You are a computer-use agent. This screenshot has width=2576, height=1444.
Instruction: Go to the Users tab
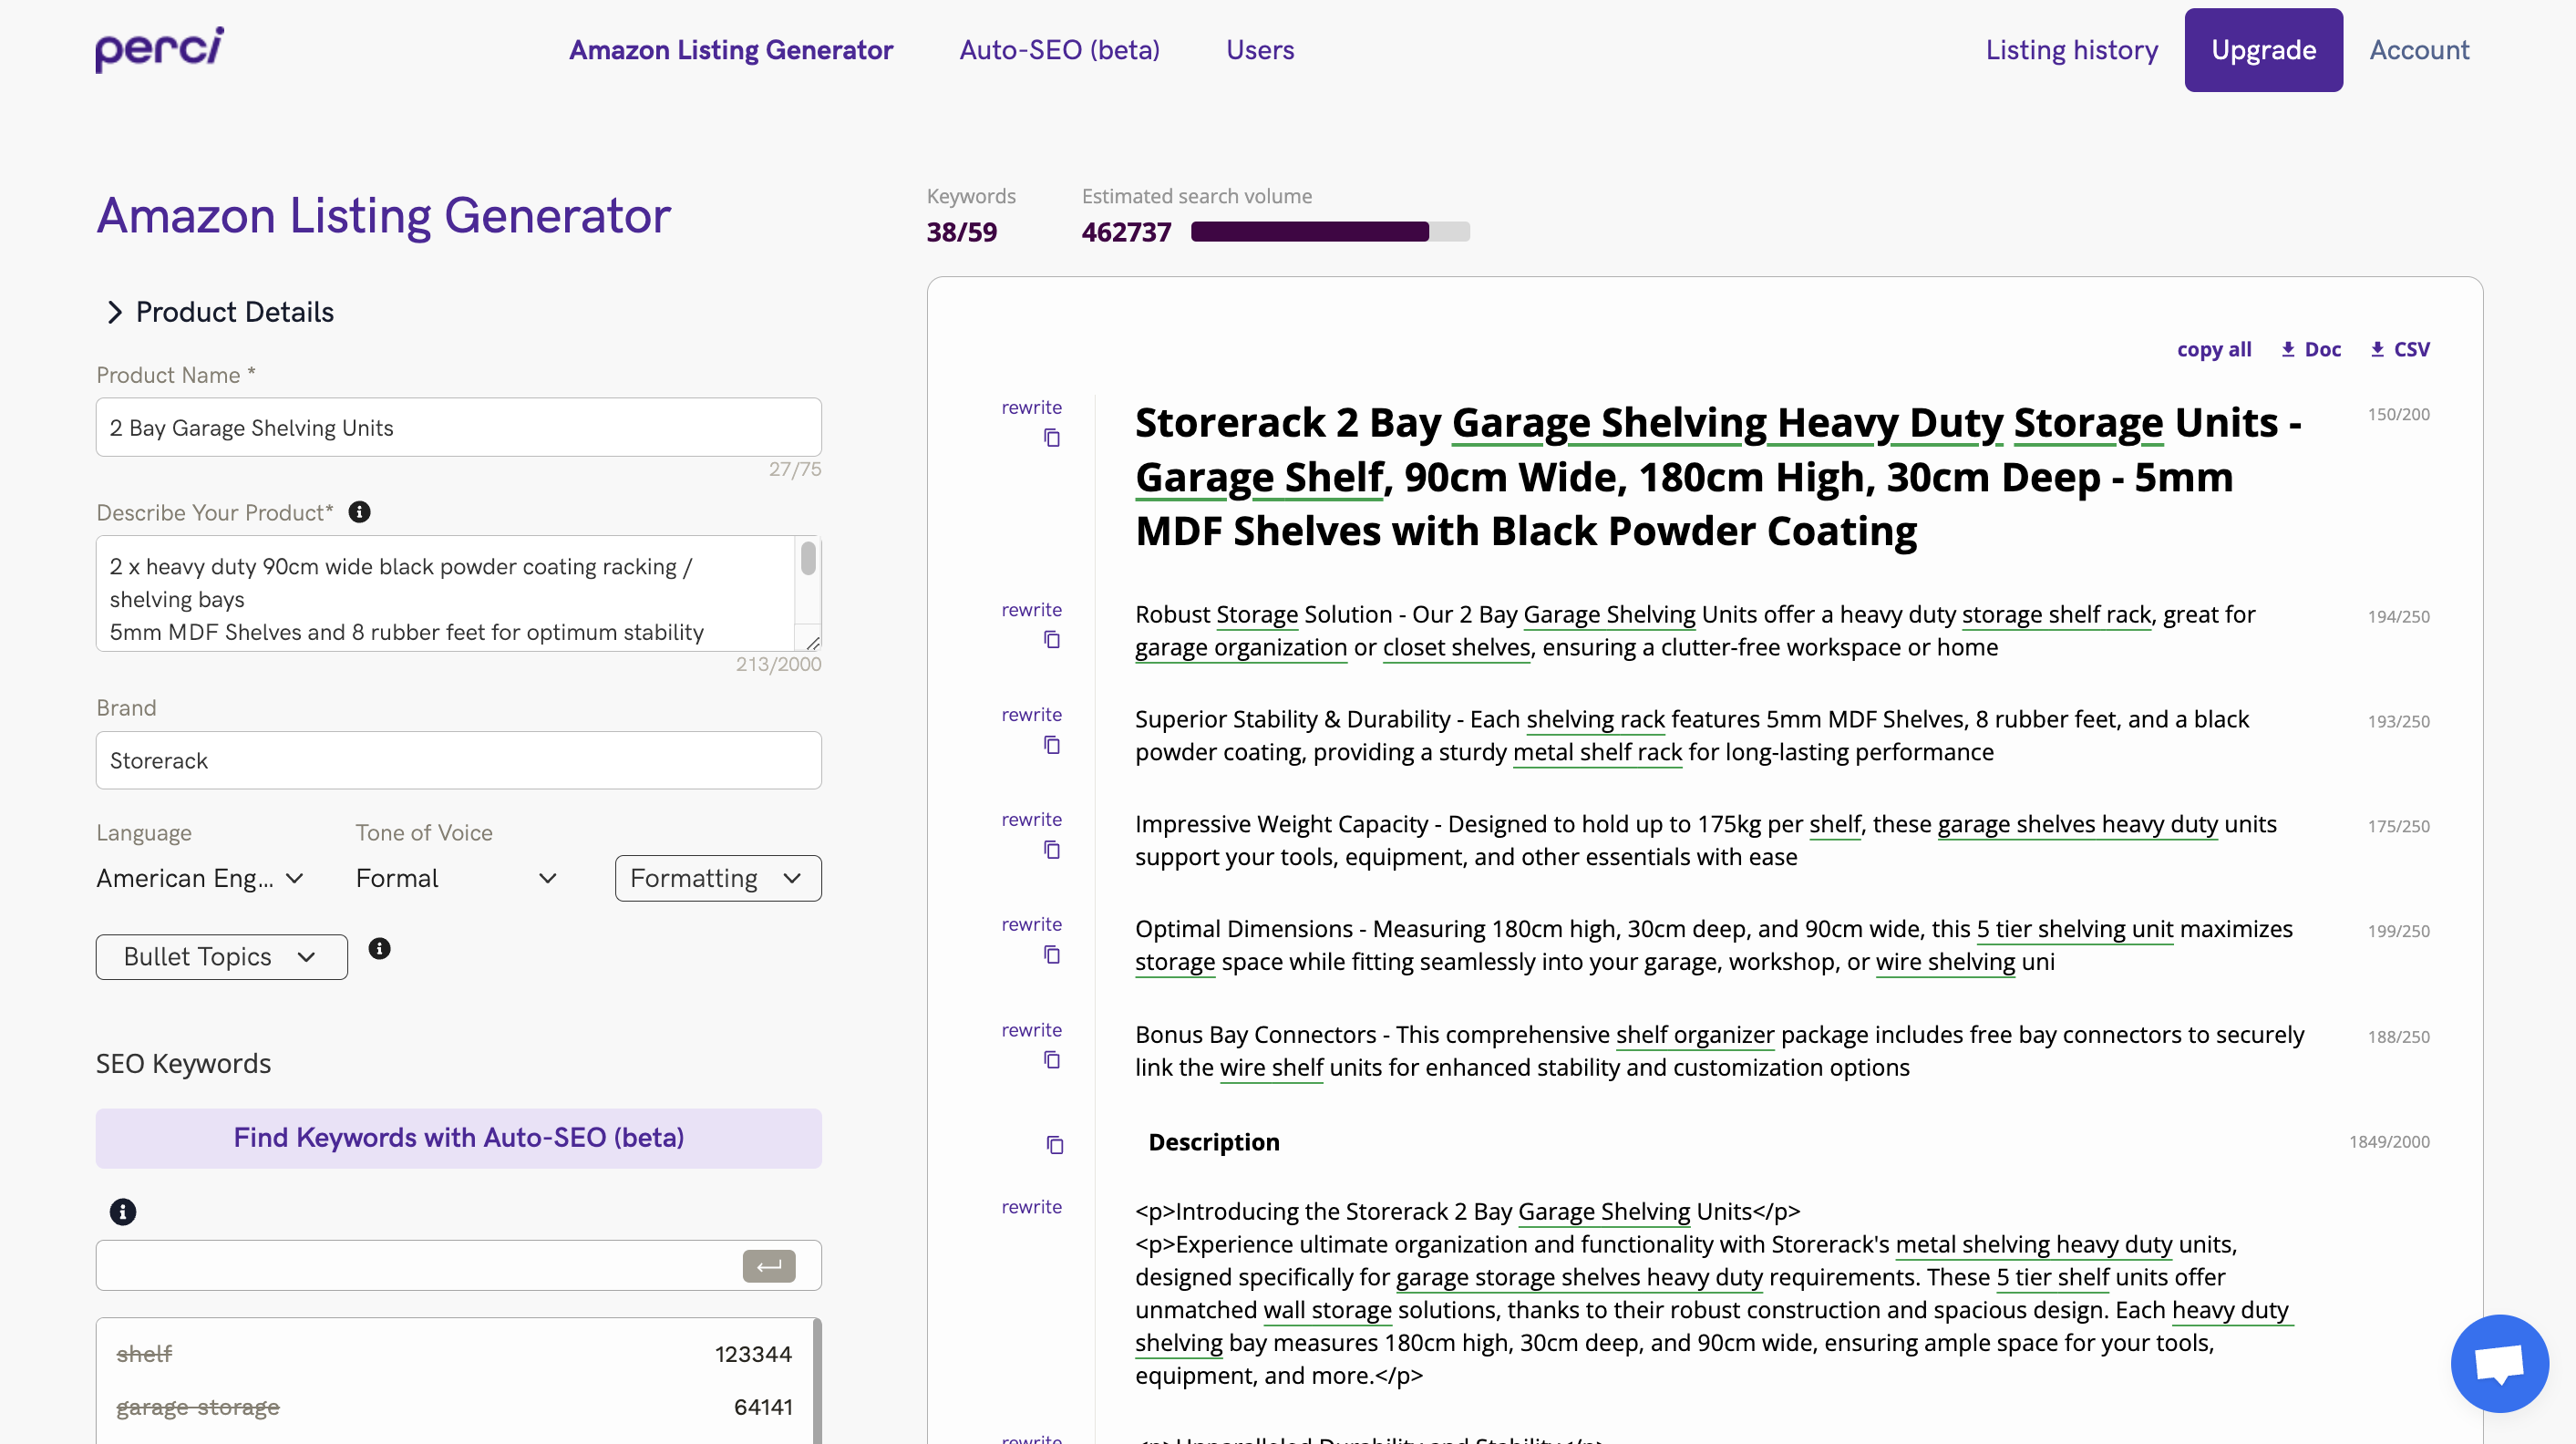pyautogui.click(x=1259, y=50)
